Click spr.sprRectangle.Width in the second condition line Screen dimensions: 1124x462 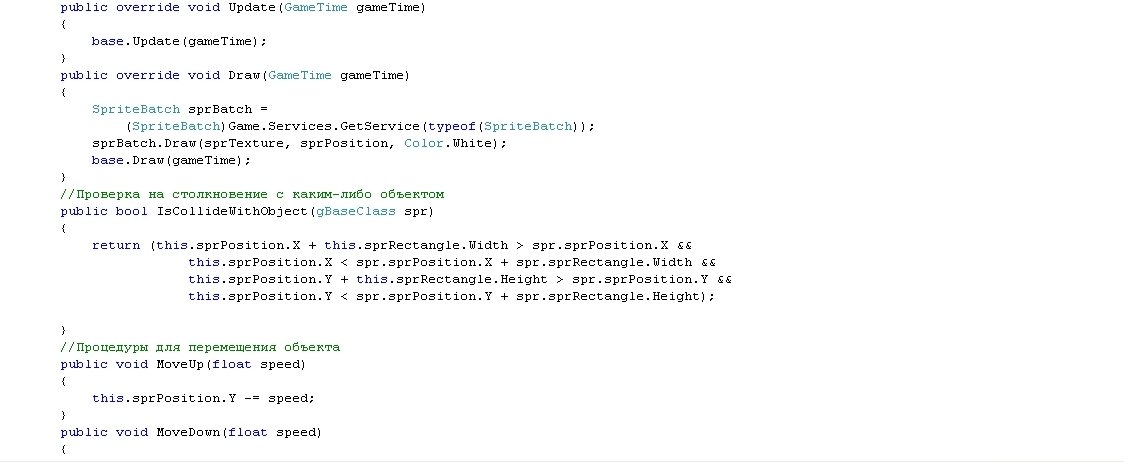click(x=604, y=263)
